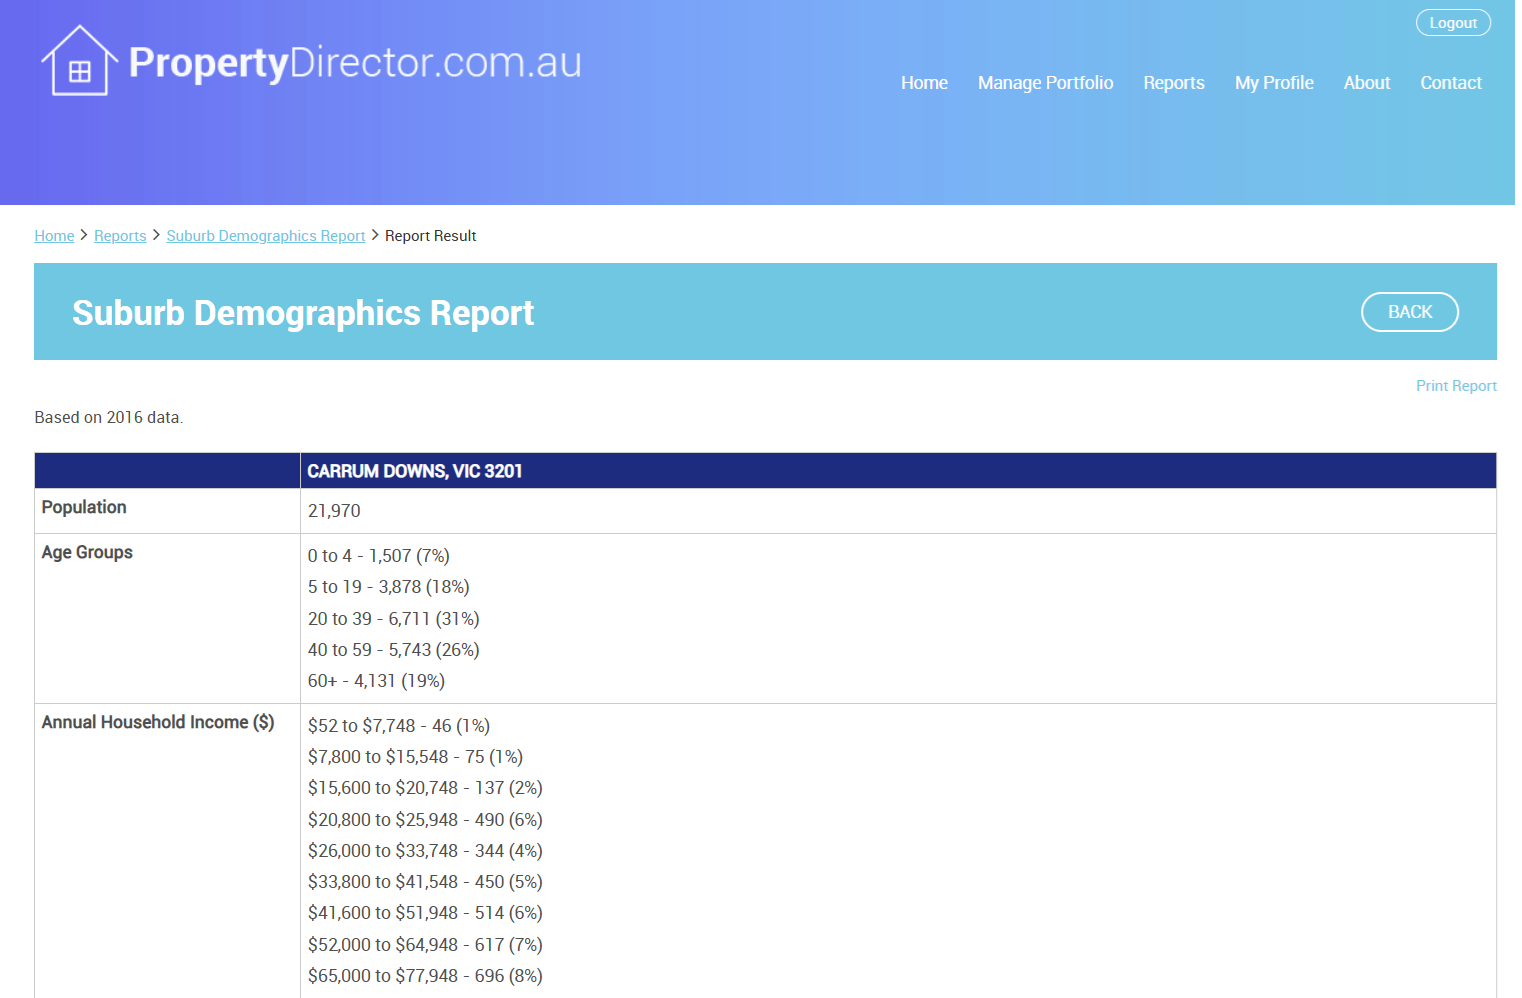The image size is (1522, 998).
Task: Open Reports from the top navigation bar
Action: (x=1173, y=83)
